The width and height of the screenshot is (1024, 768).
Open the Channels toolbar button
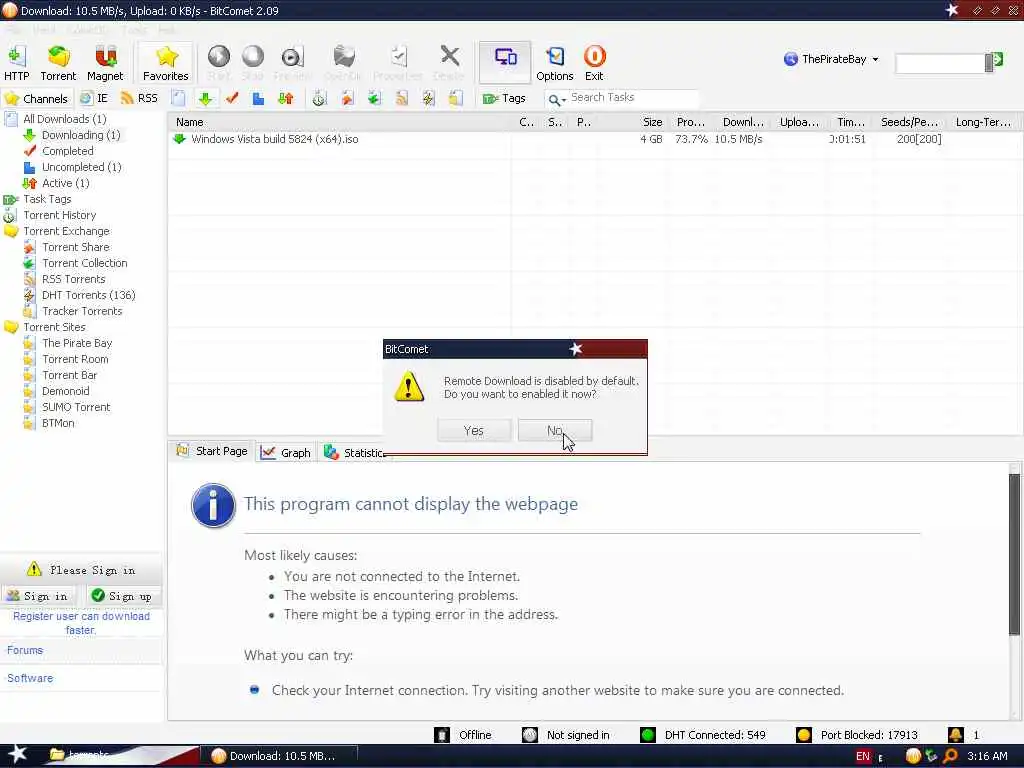pos(36,99)
